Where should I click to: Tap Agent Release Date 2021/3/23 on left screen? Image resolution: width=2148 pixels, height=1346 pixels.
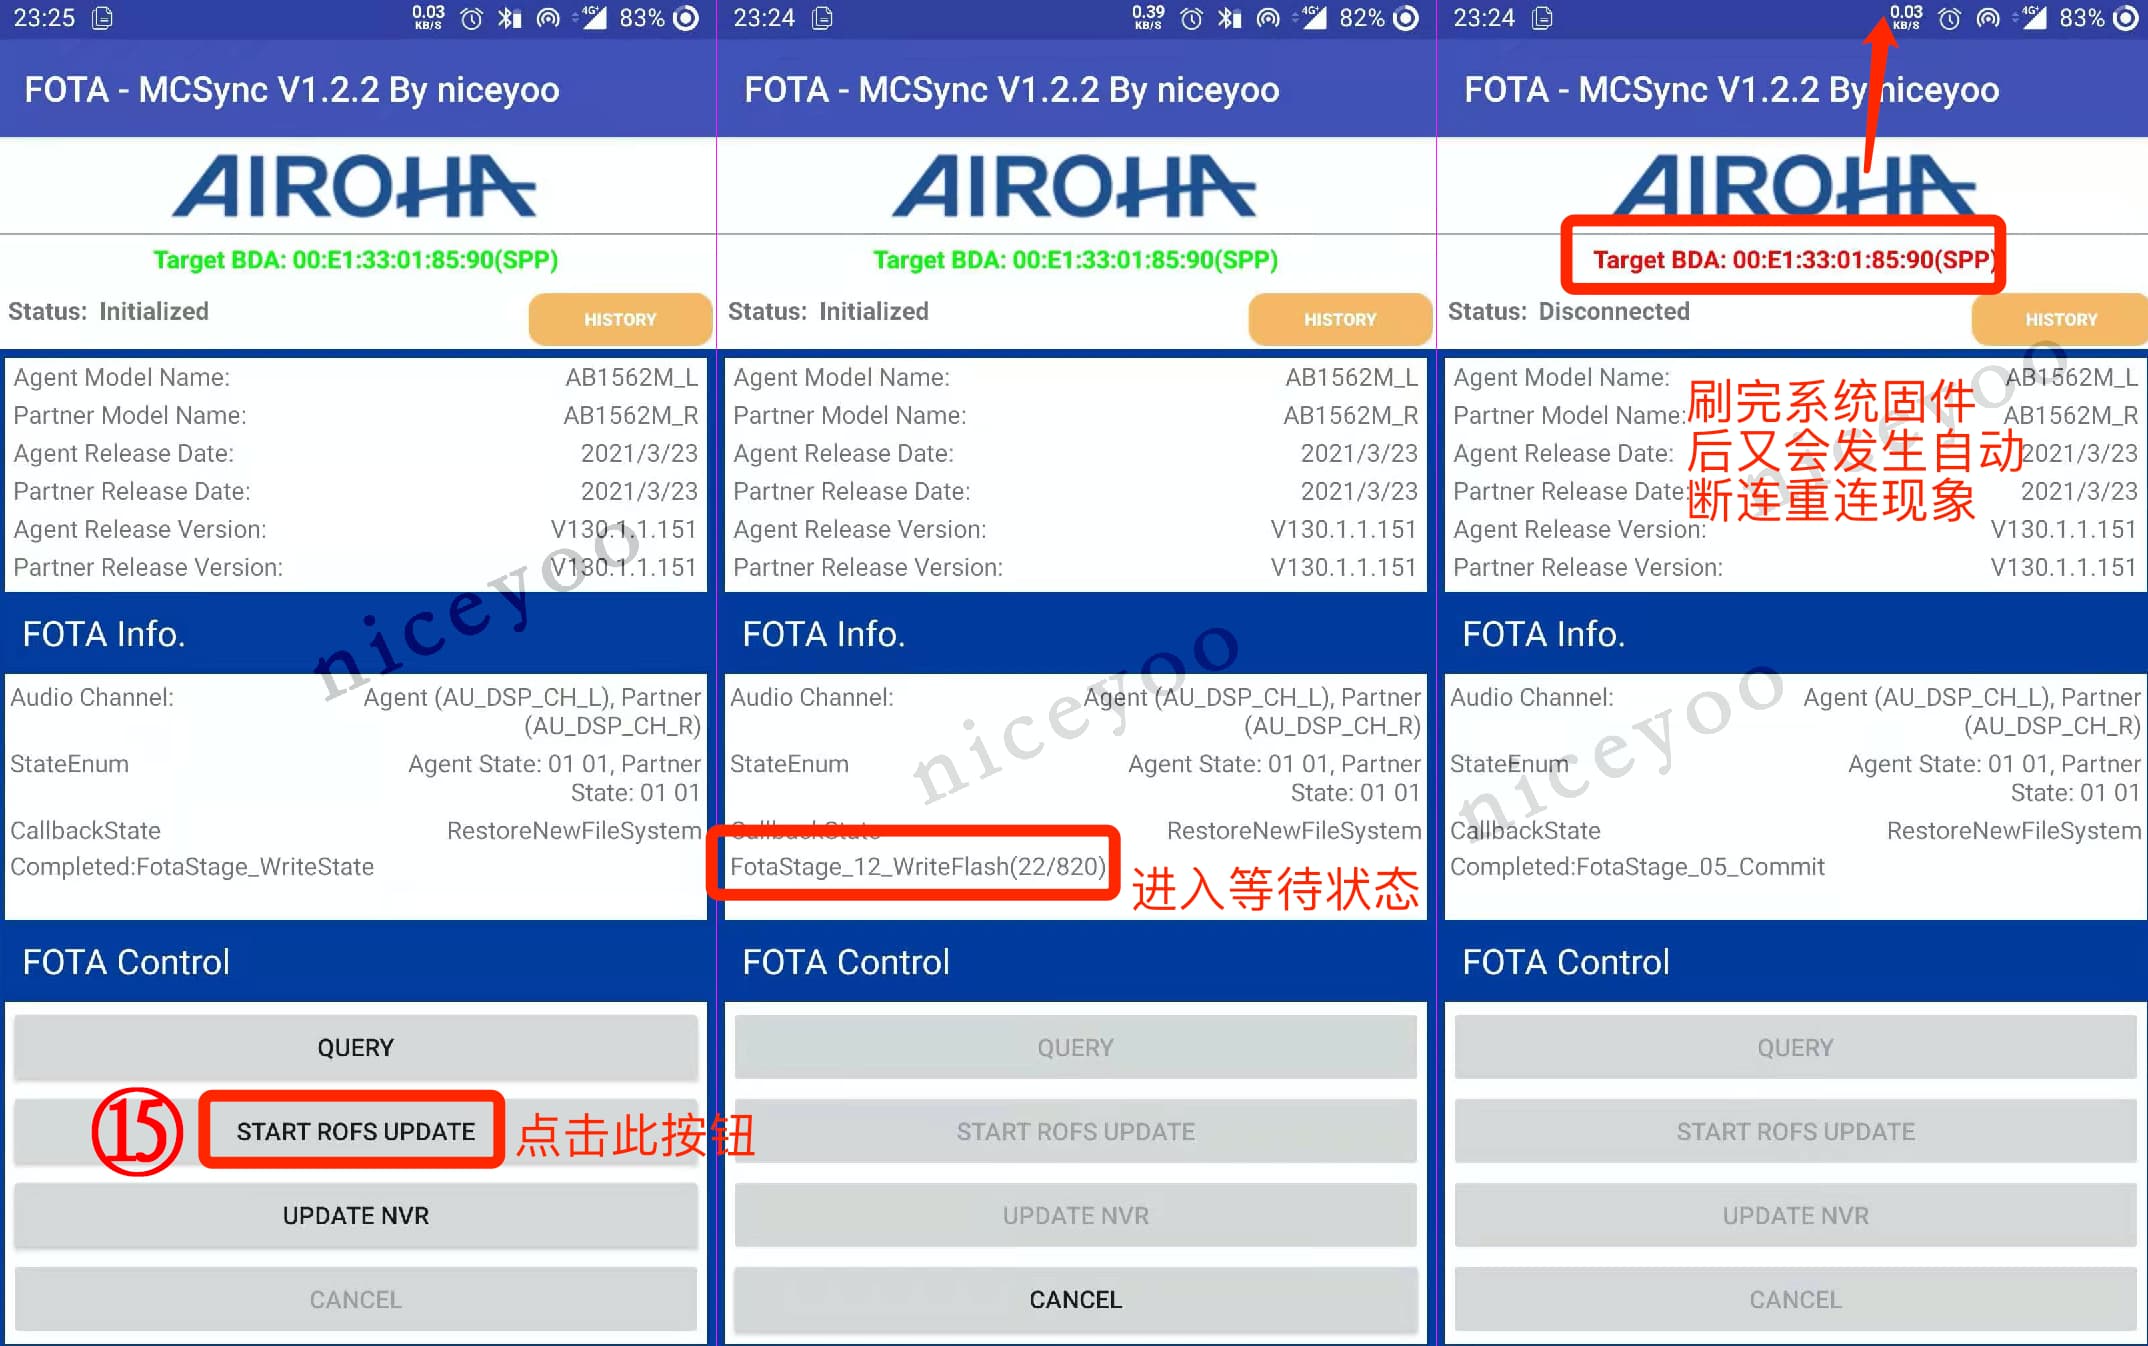click(639, 453)
